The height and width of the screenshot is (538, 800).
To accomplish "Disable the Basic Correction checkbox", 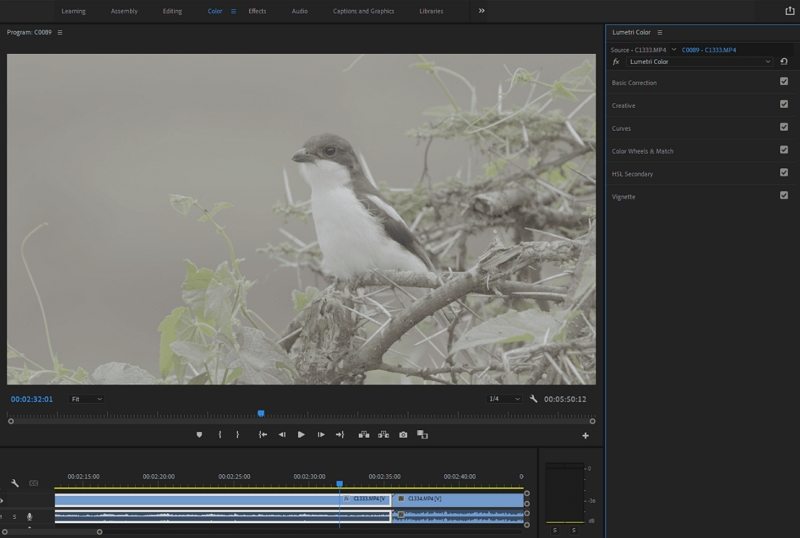I will (x=784, y=81).
